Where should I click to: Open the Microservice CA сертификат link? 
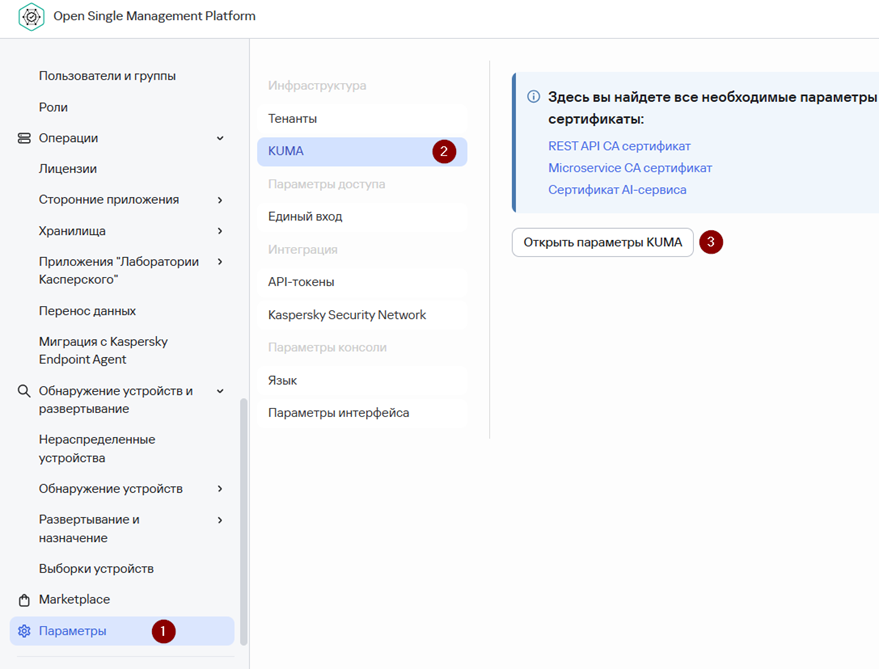click(x=630, y=168)
